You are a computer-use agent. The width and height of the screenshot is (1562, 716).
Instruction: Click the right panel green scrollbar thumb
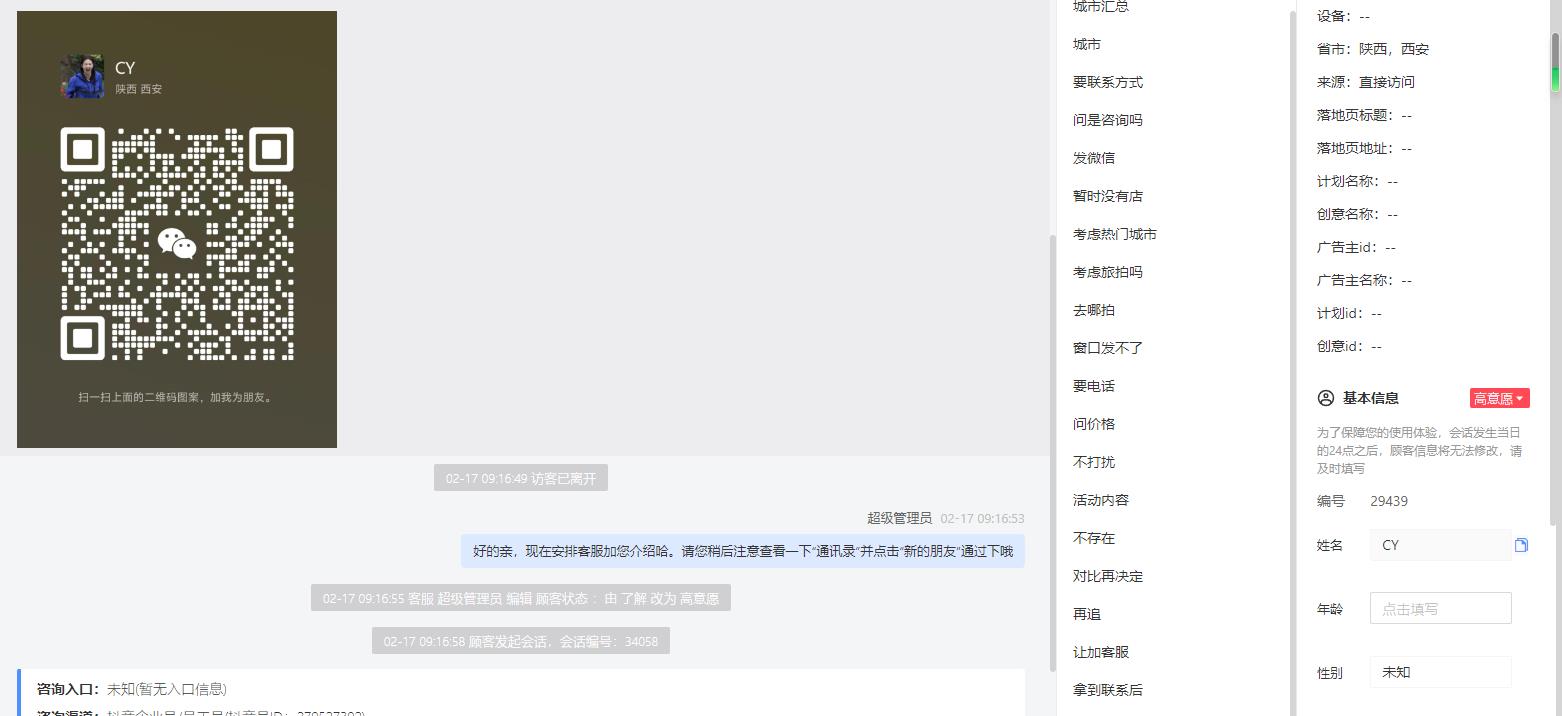tap(1555, 62)
